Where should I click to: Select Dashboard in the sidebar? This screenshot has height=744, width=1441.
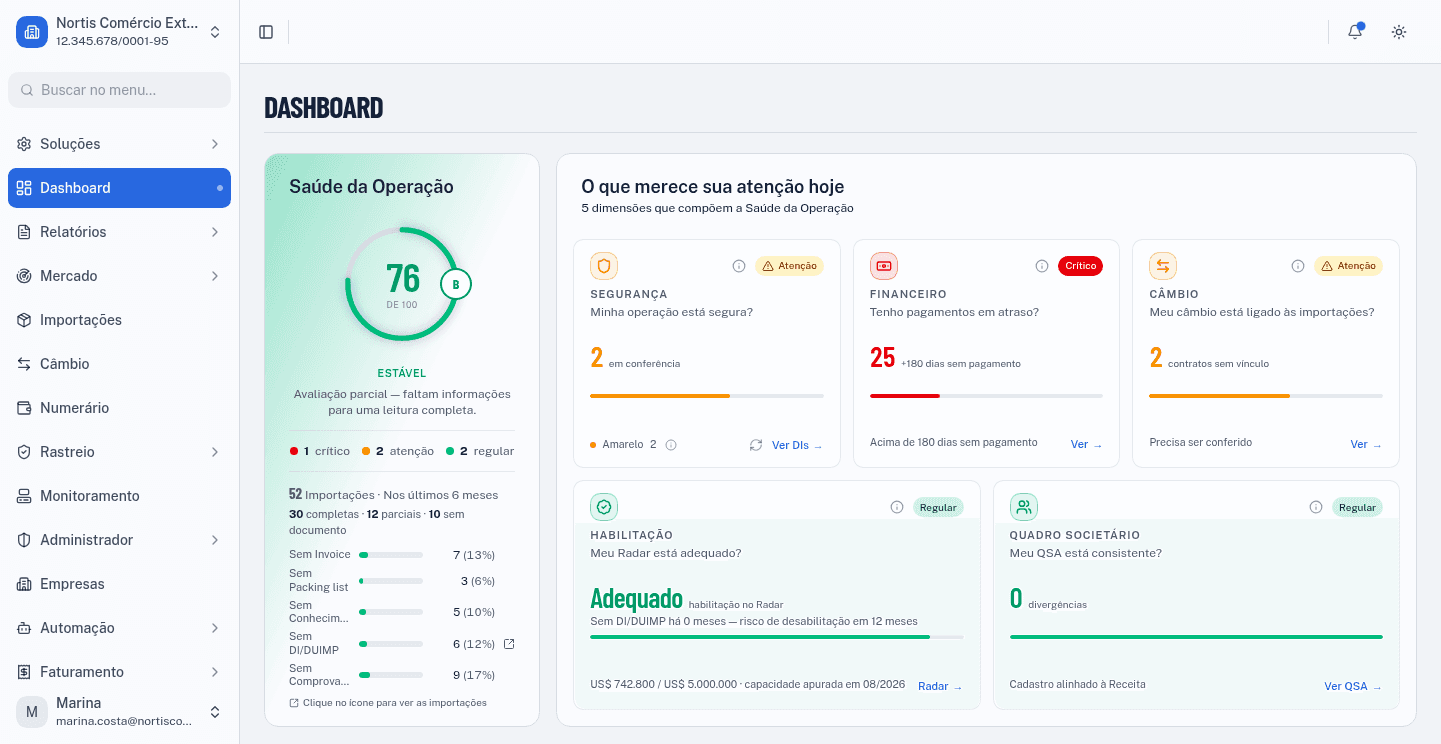click(x=119, y=188)
